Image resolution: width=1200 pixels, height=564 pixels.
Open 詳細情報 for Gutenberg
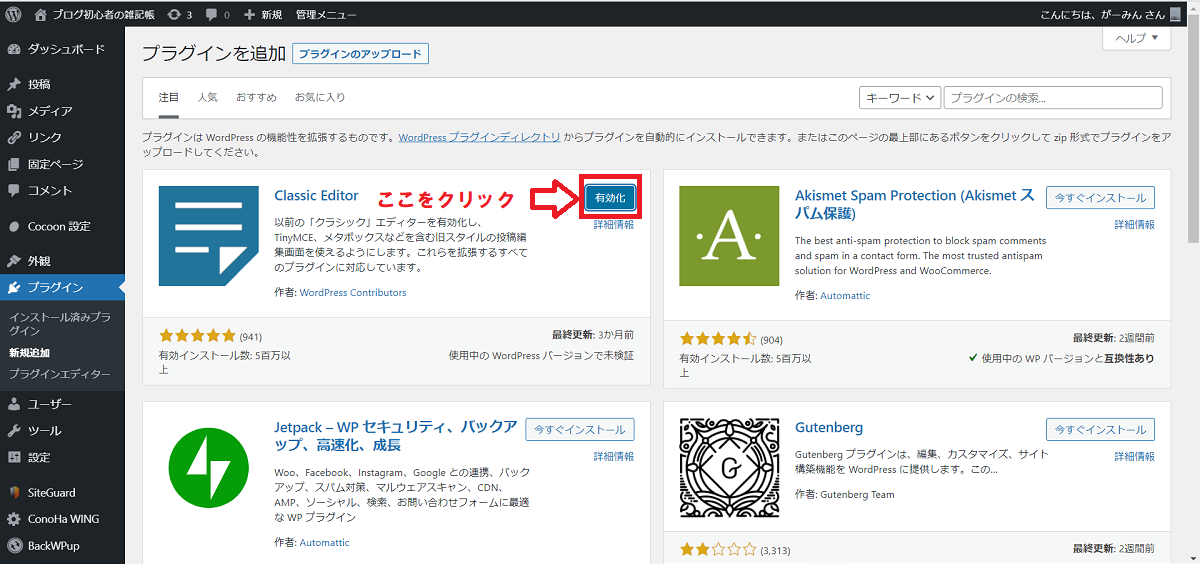(x=1135, y=456)
